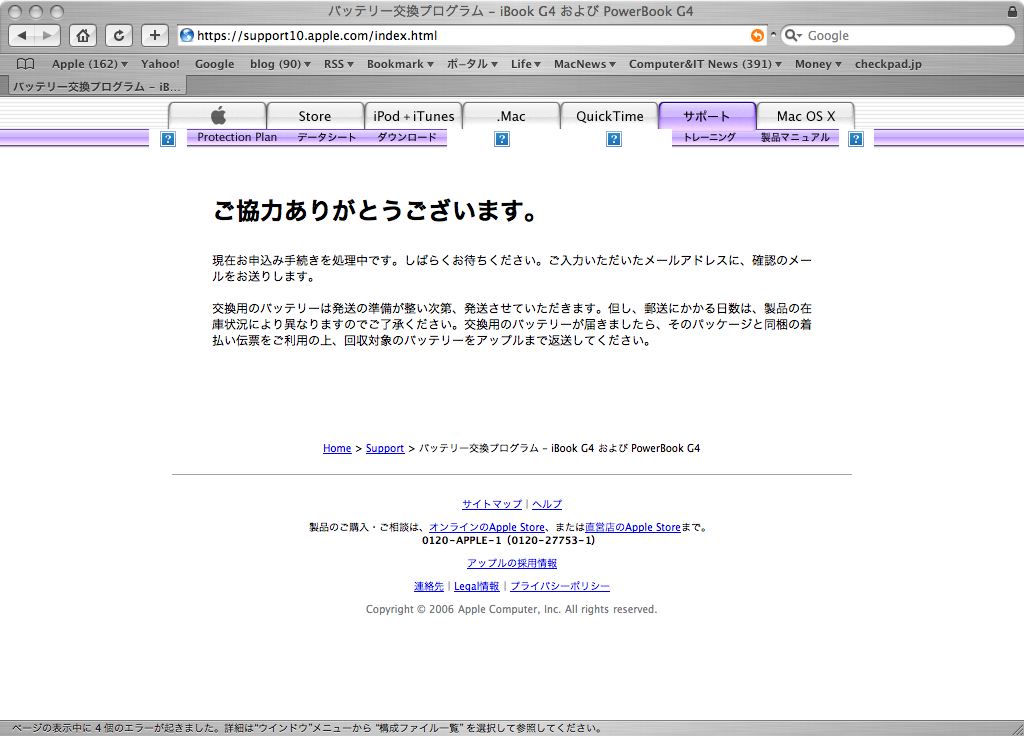
Task: Go back with the Back arrow button
Action: (22, 35)
